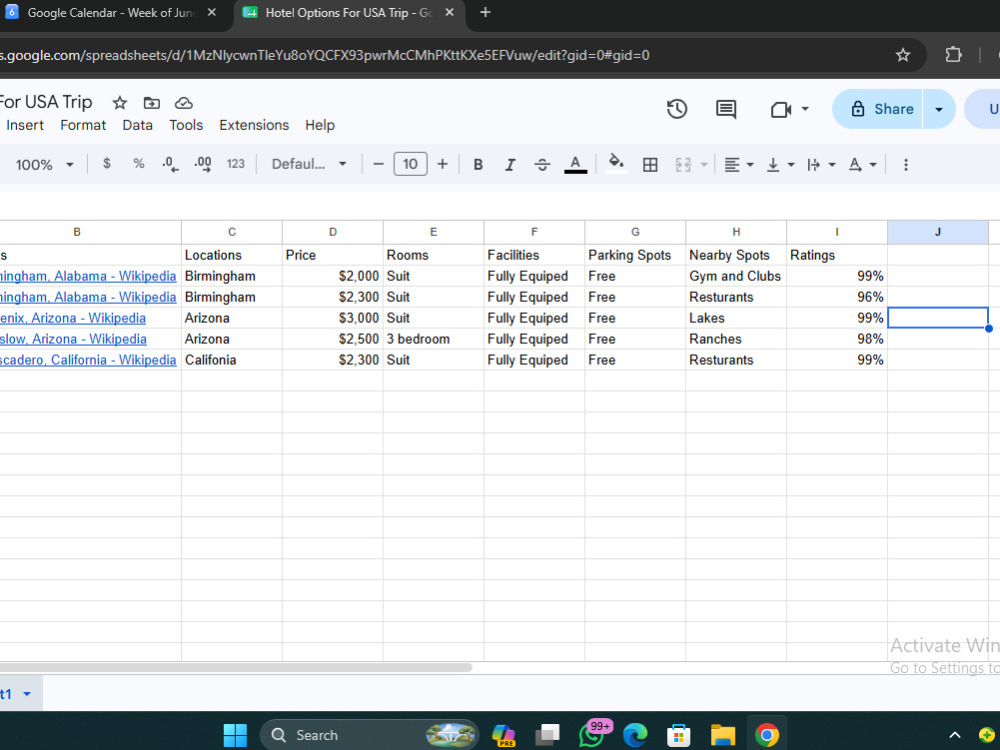Toggle strikethrough formatting
This screenshot has height=750, width=1000.
(x=542, y=165)
